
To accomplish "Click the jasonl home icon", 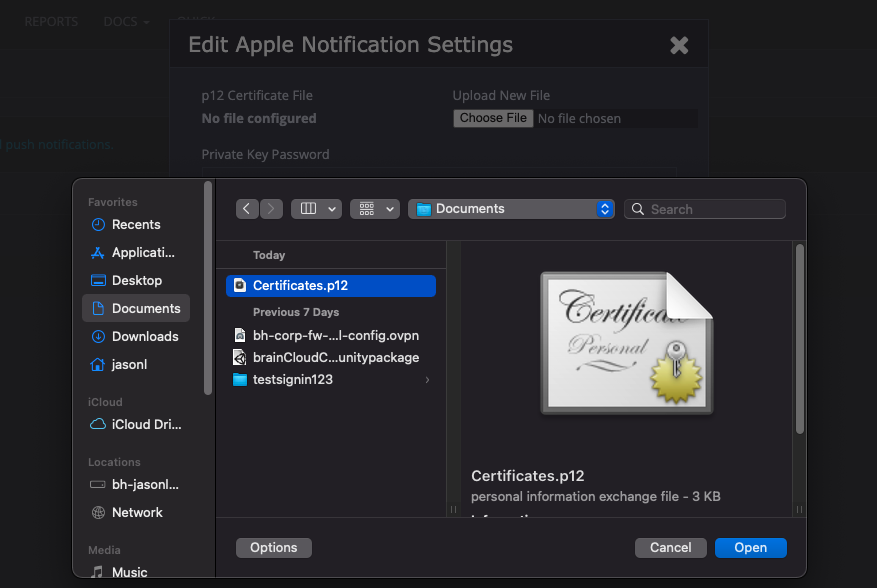I will coord(98,364).
